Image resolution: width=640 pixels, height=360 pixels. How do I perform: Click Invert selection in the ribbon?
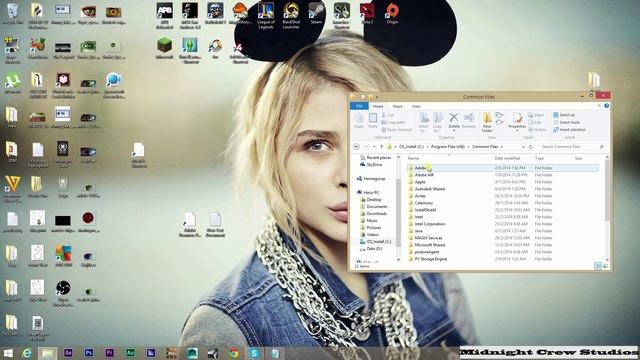(x=569, y=130)
